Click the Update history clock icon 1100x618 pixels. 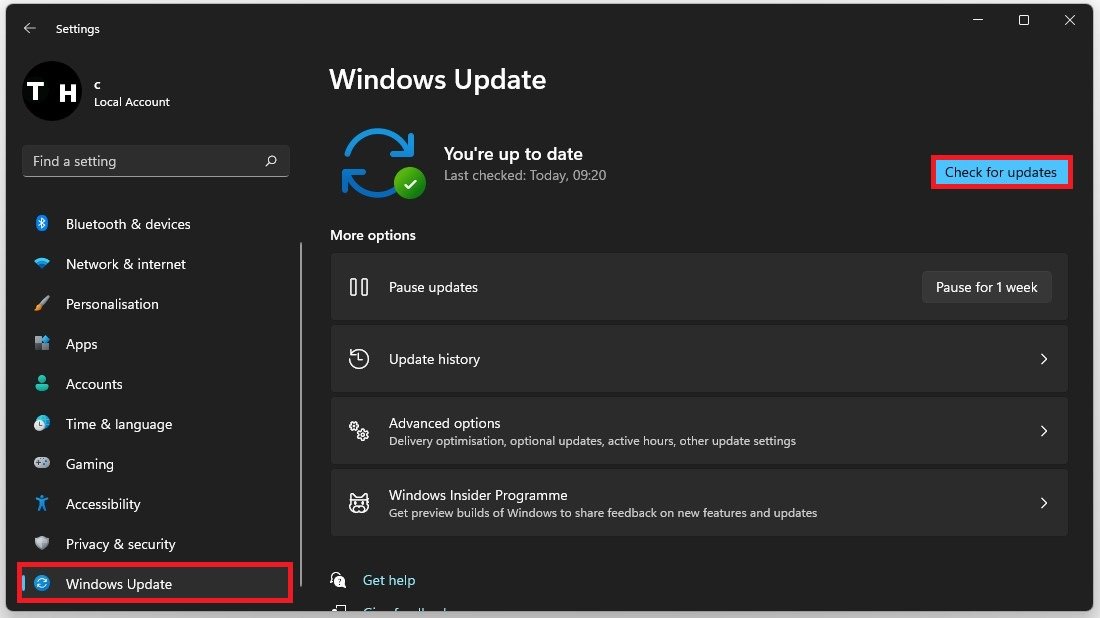[x=358, y=359]
